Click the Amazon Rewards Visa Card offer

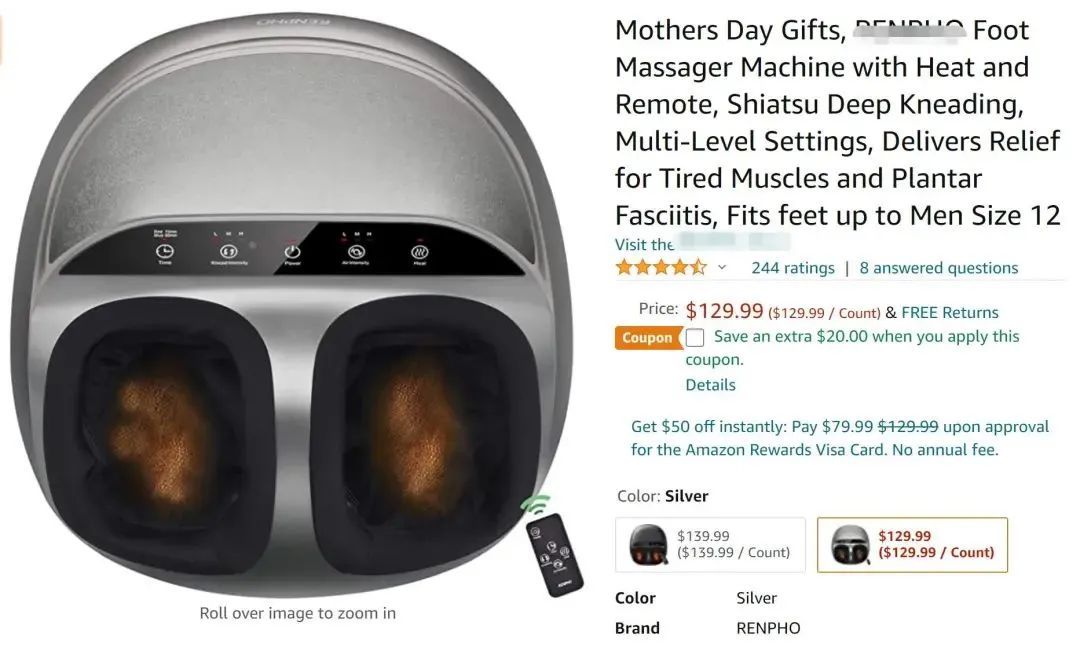840,438
